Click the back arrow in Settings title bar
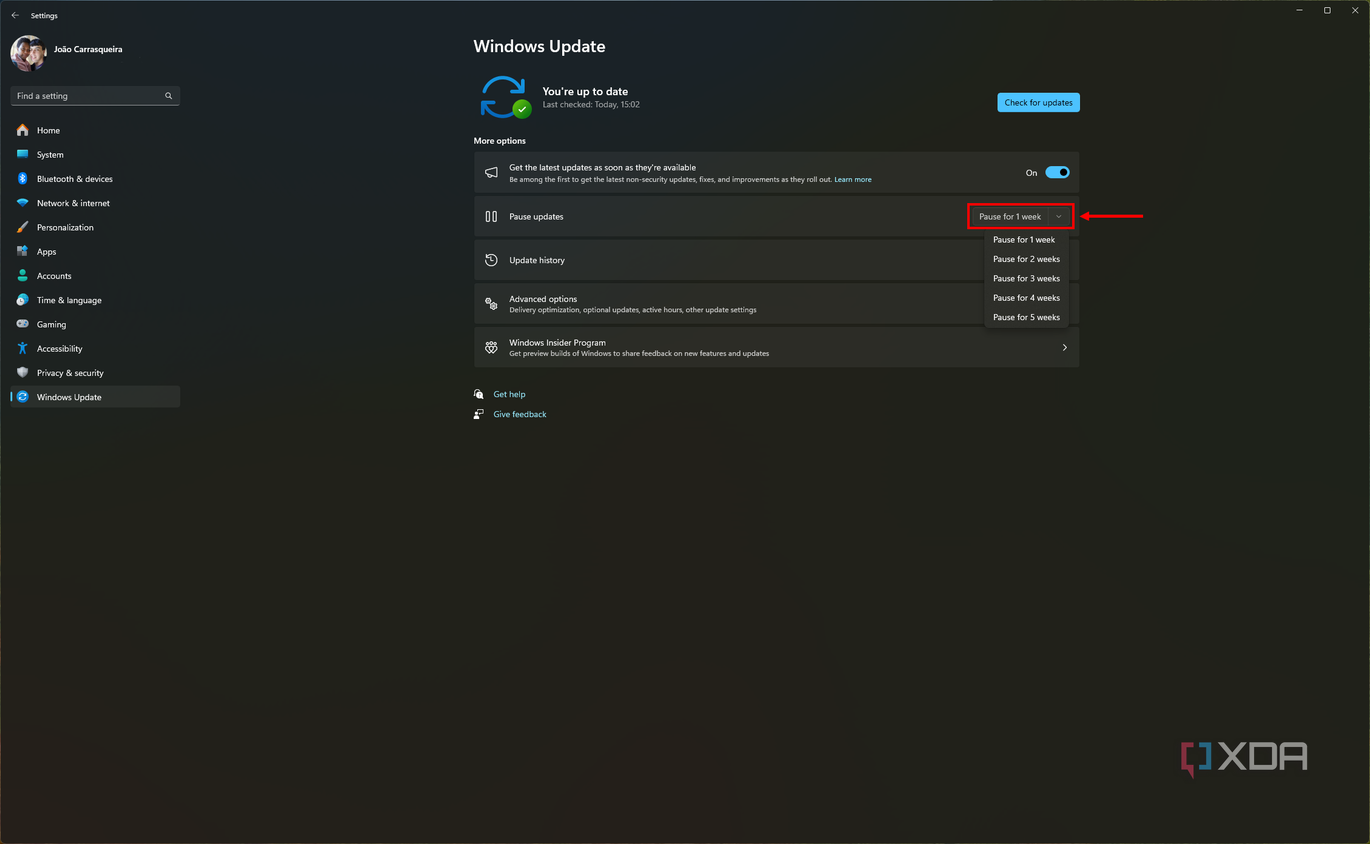1370x844 pixels. pyautogui.click(x=15, y=16)
